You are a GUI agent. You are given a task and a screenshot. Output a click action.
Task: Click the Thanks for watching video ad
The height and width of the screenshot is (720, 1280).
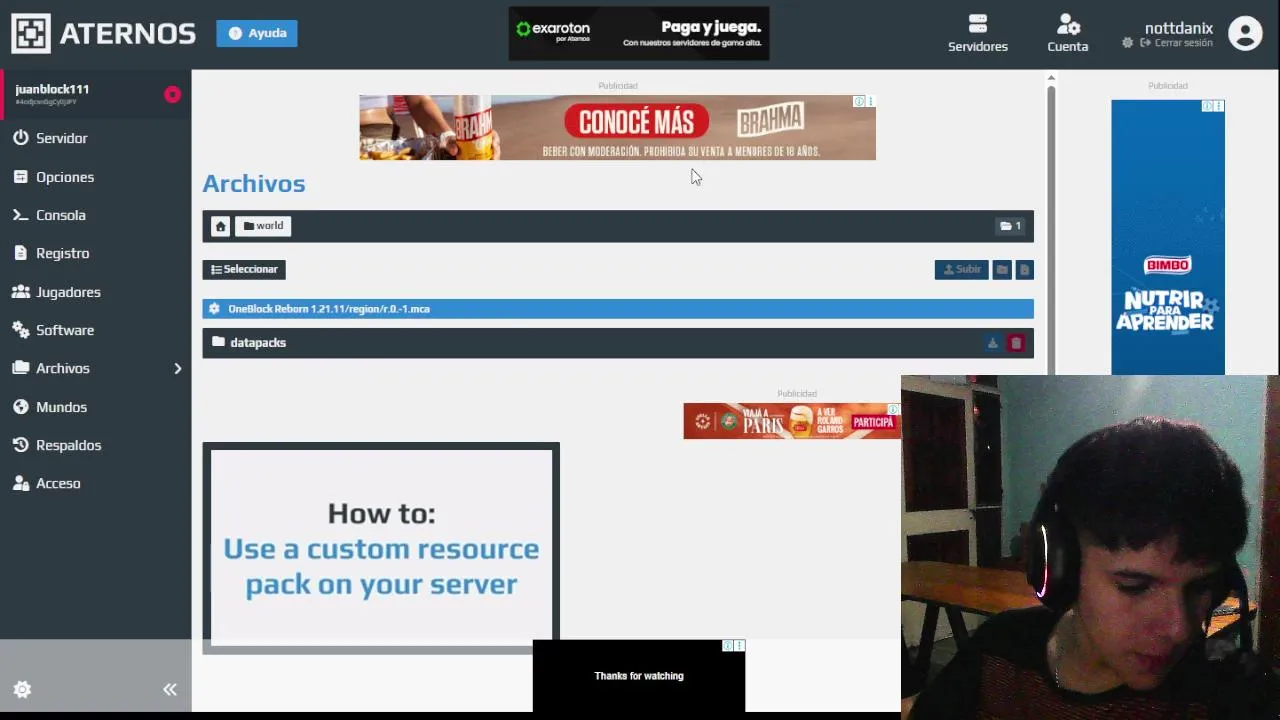tap(639, 676)
